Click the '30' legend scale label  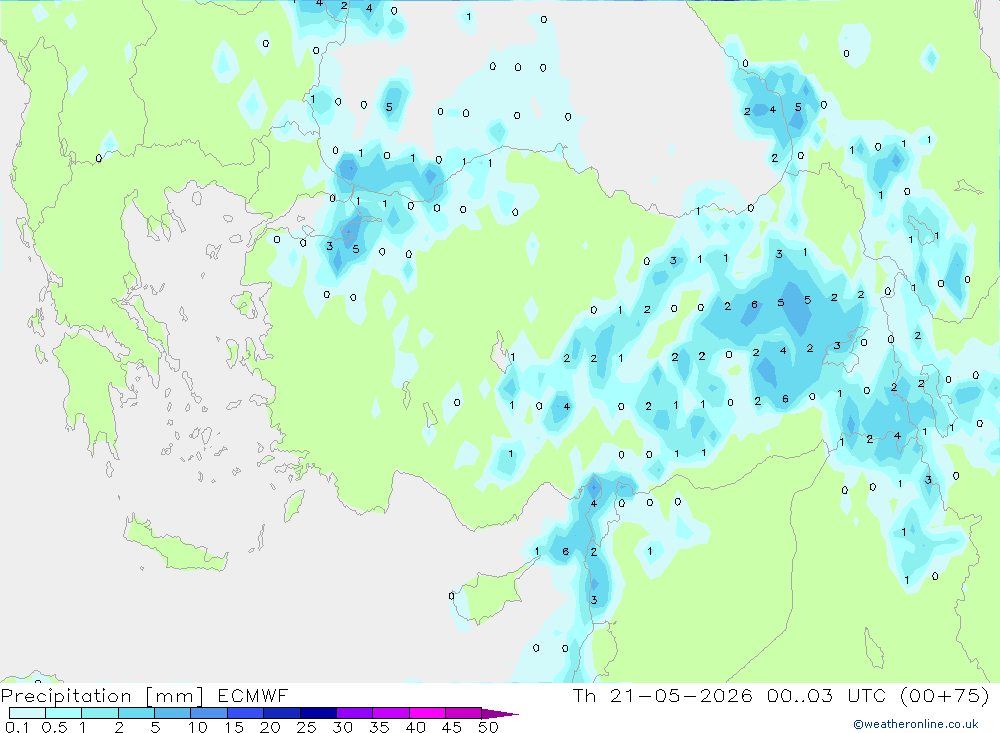coord(342,727)
